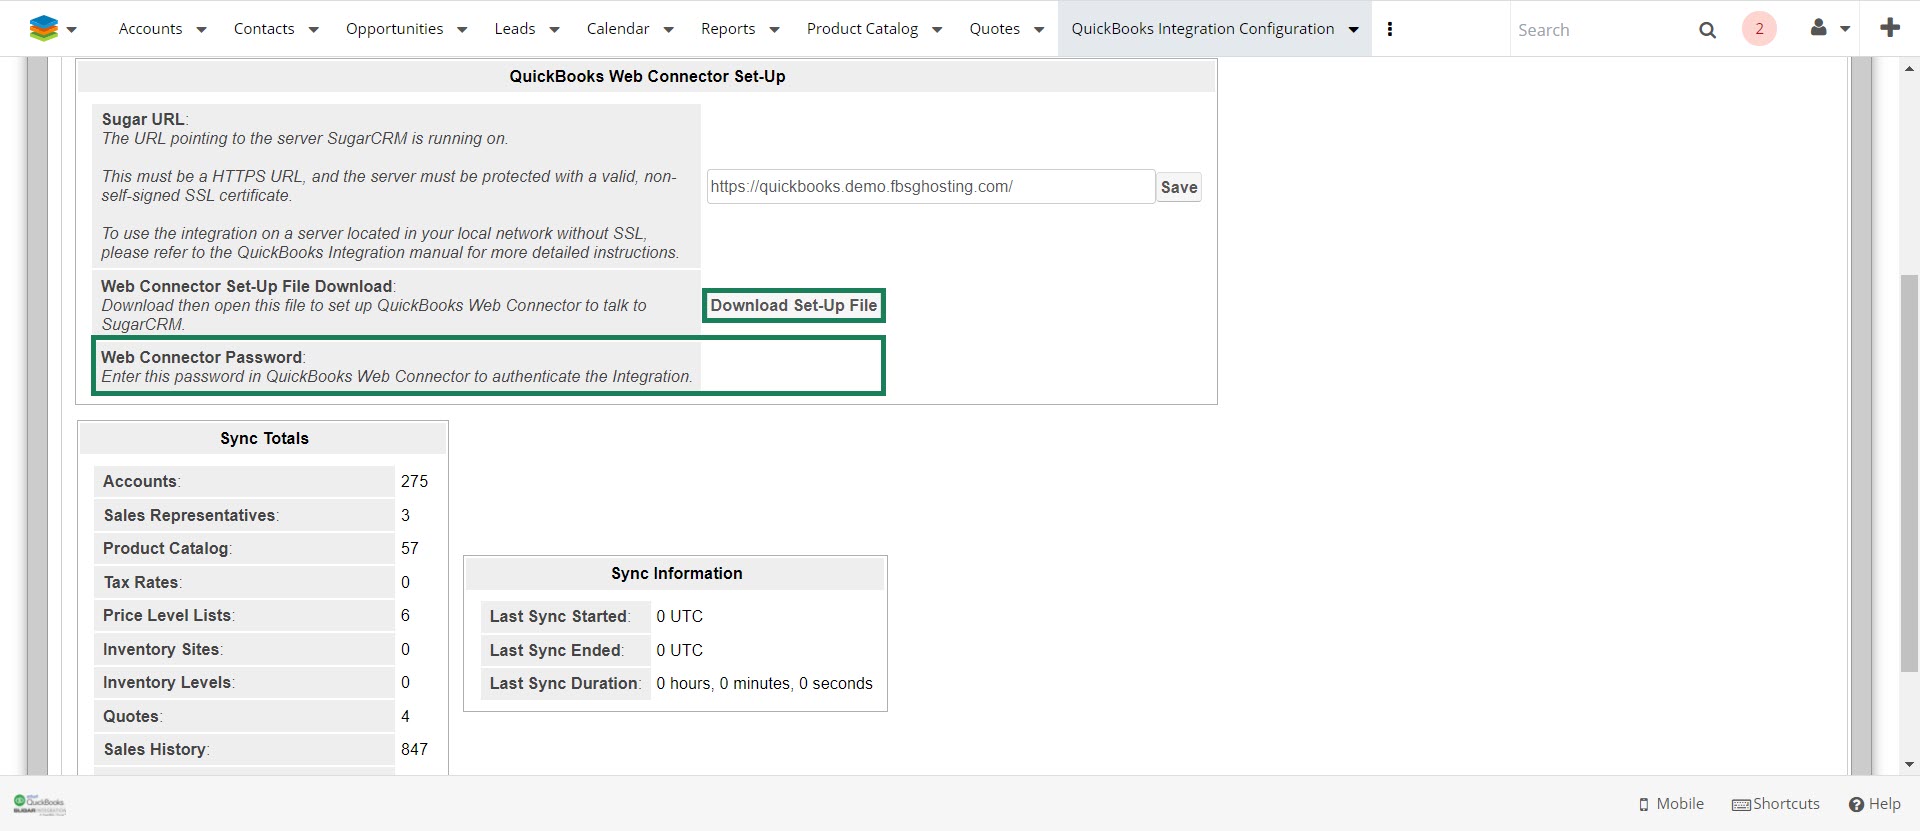Viewport: 1920px width, 831px height.
Task: Open the notifications badge showing 2
Action: (x=1759, y=29)
